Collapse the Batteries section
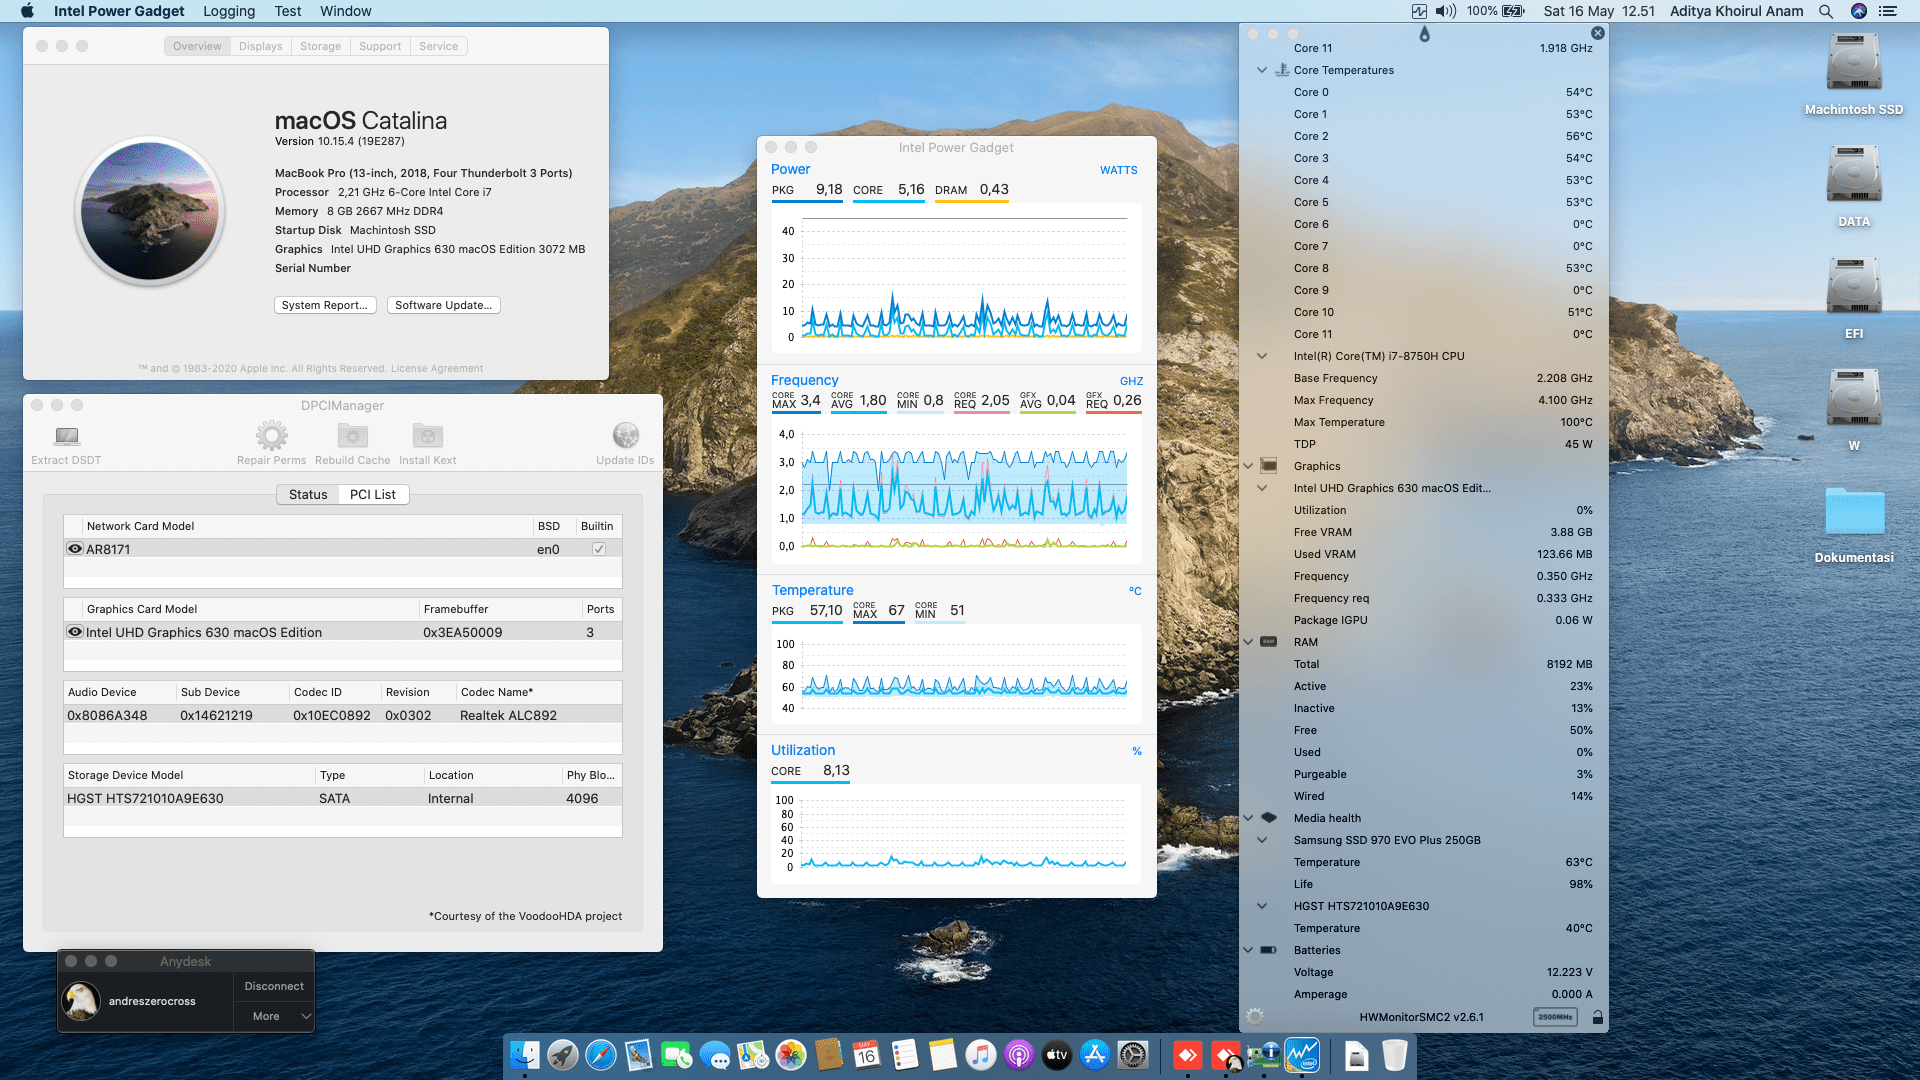The height and width of the screenshot is (1080, 1920). tap(1248, 950)
